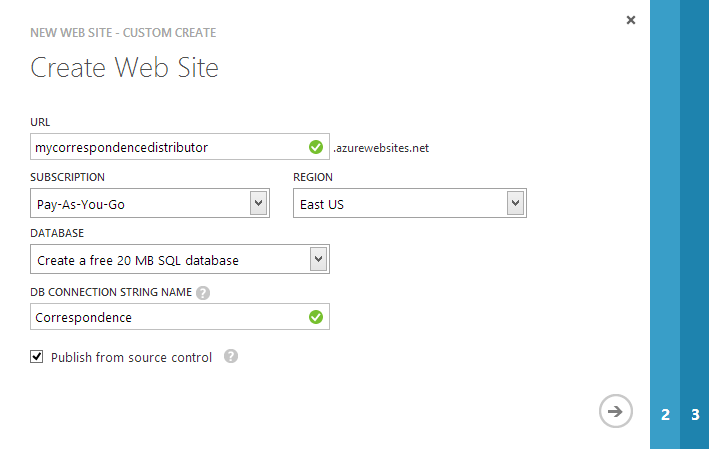
Task: Click the .azurewebsites.net domain suffix
Action: 381,148
